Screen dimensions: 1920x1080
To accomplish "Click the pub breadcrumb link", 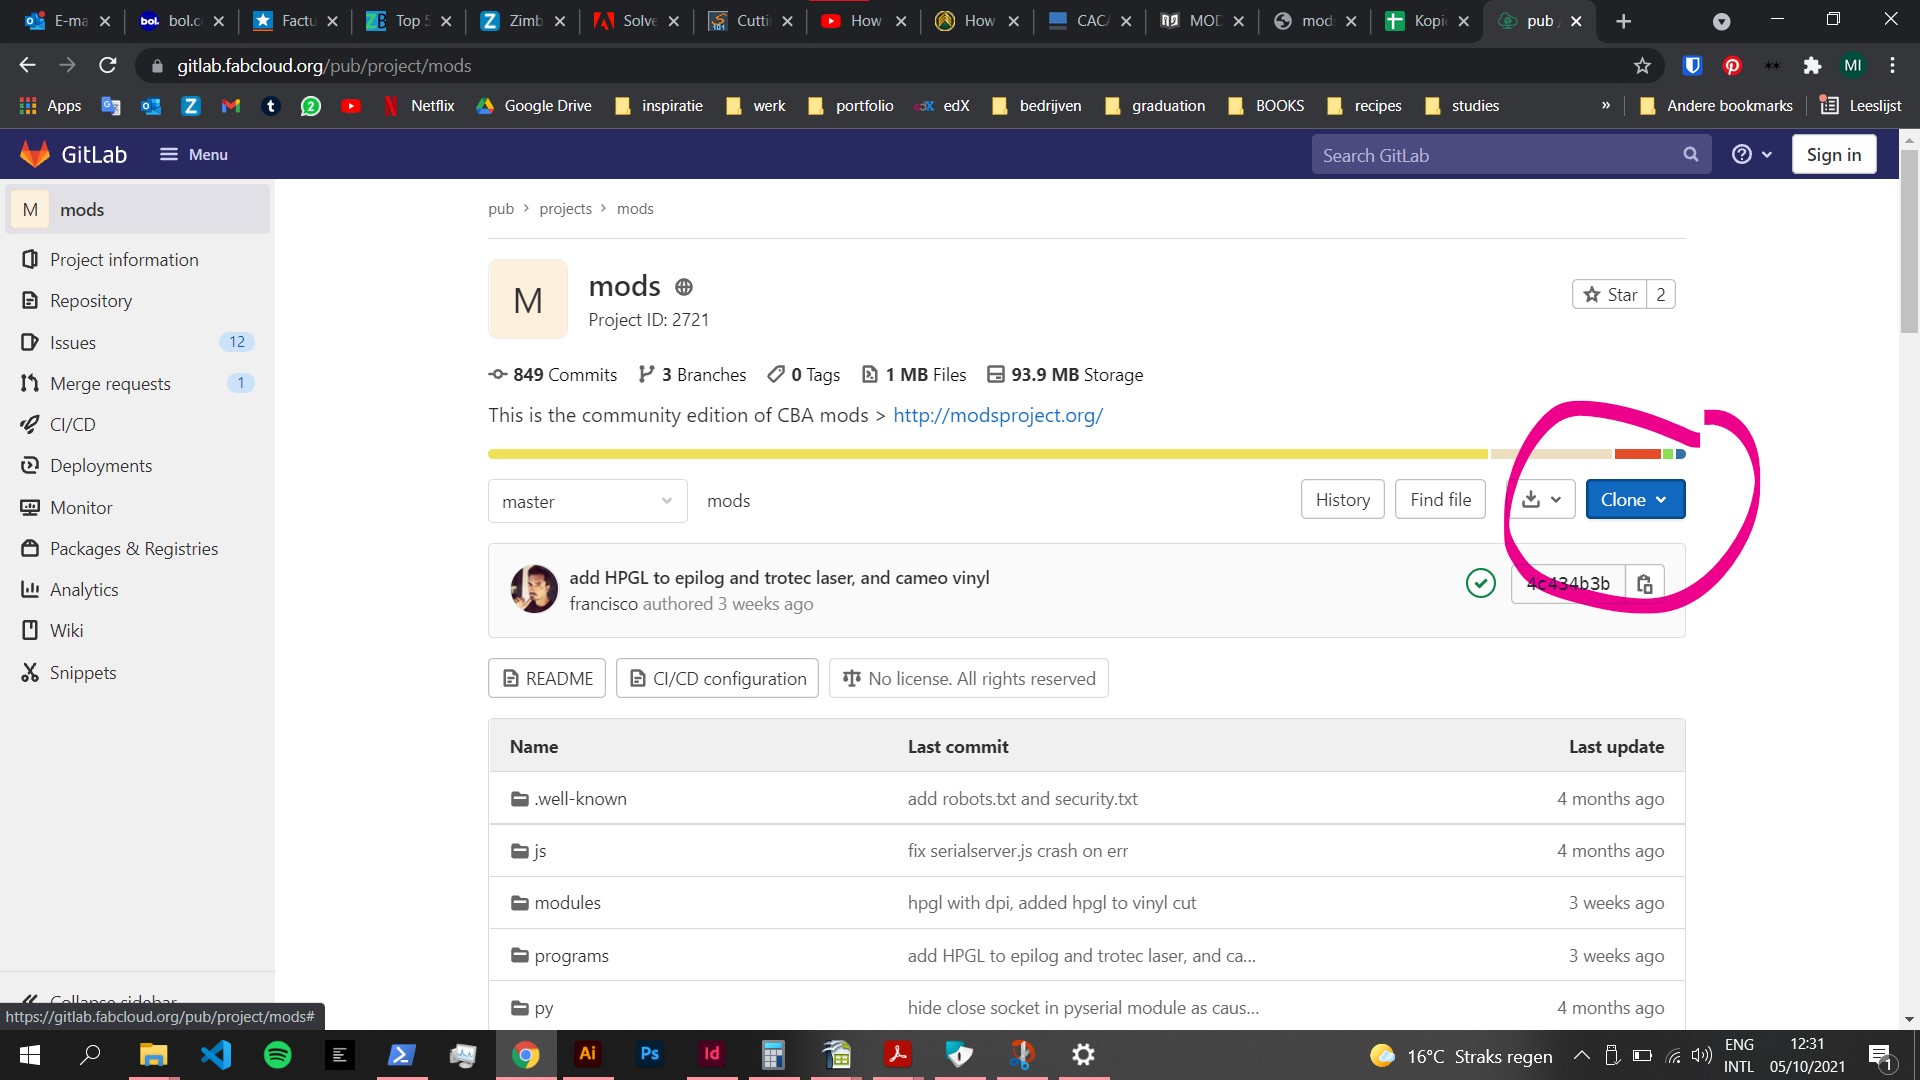I will coord(500,208).
